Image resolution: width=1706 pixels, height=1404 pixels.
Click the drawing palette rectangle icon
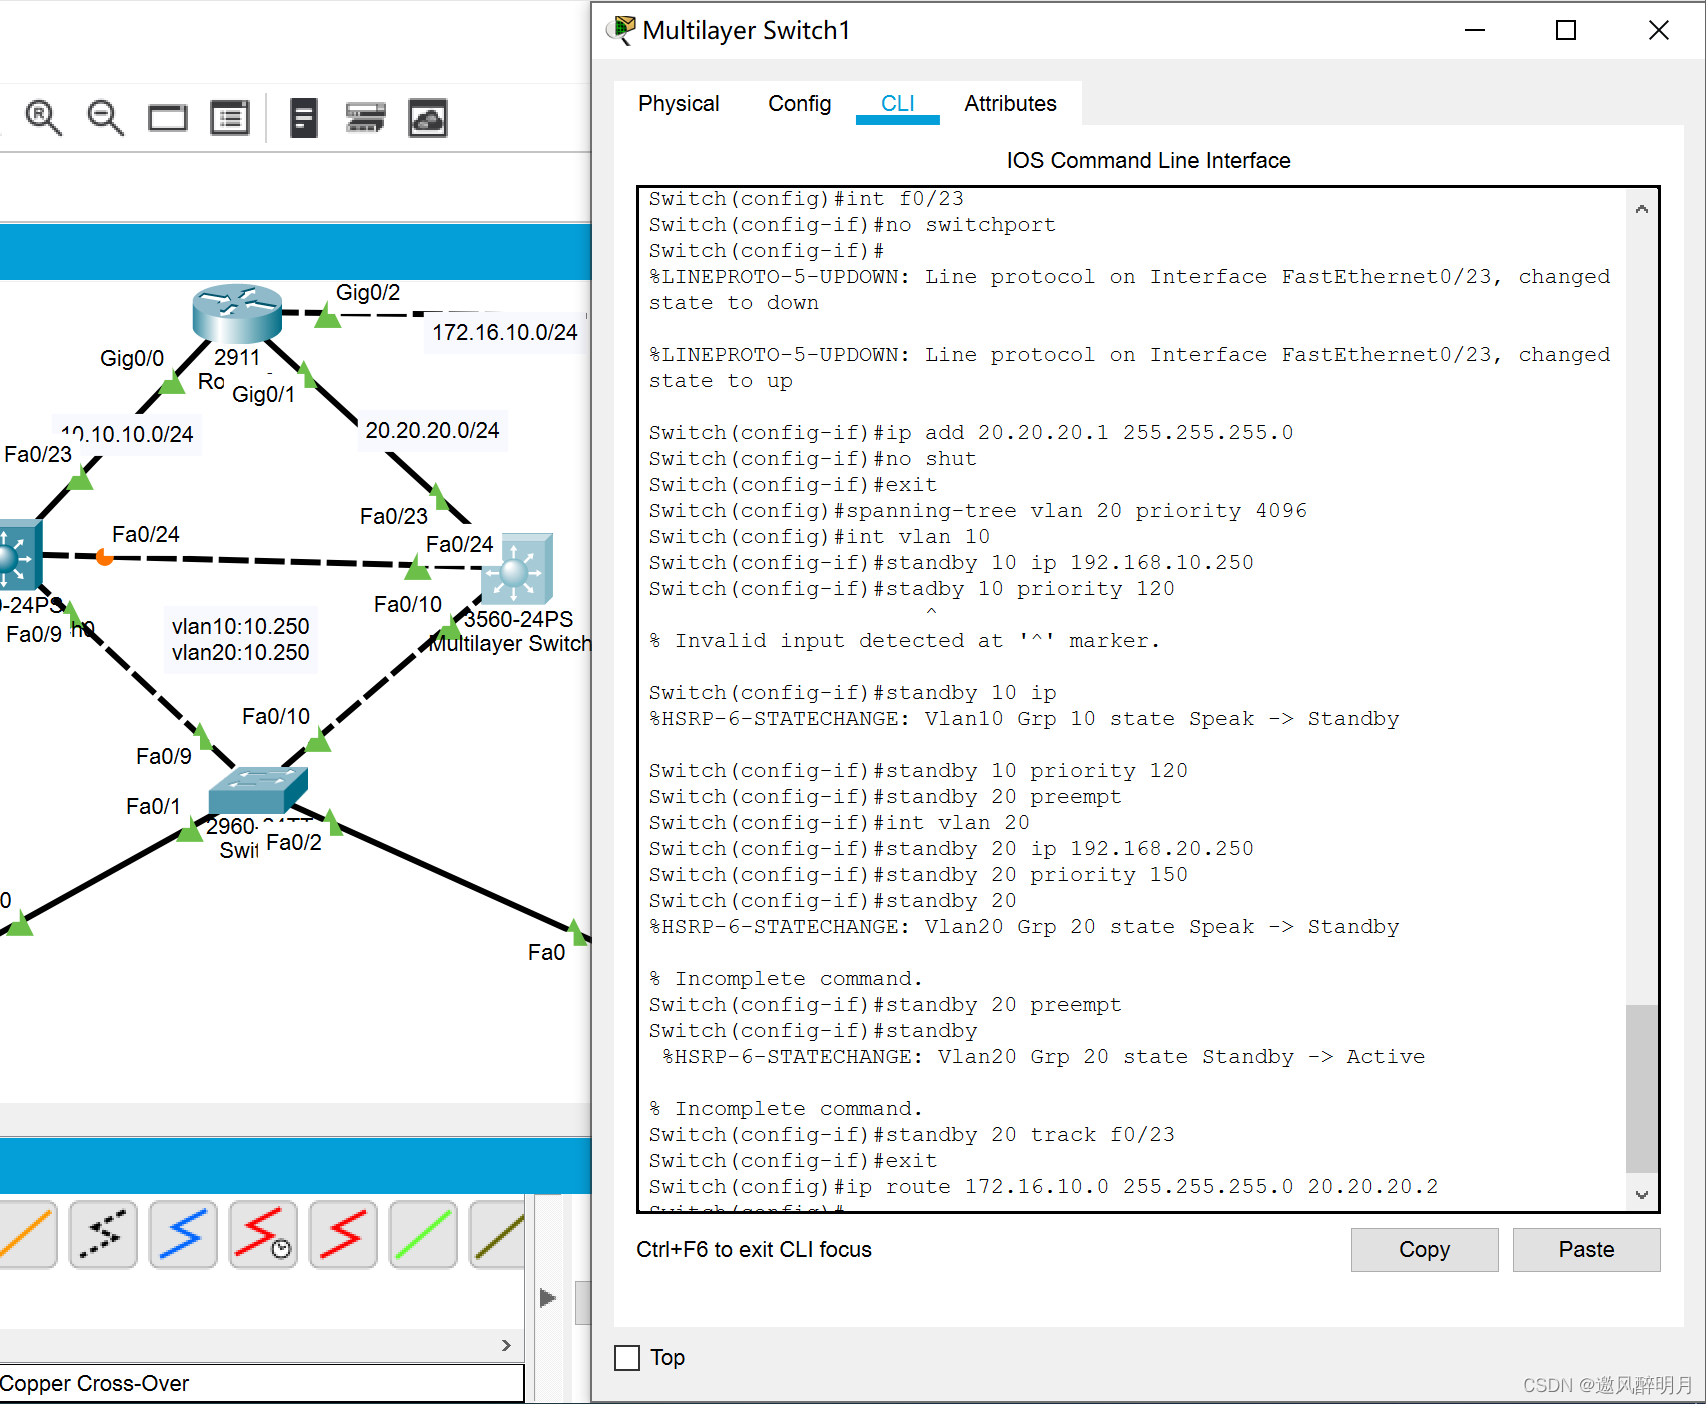click(167, 118)
